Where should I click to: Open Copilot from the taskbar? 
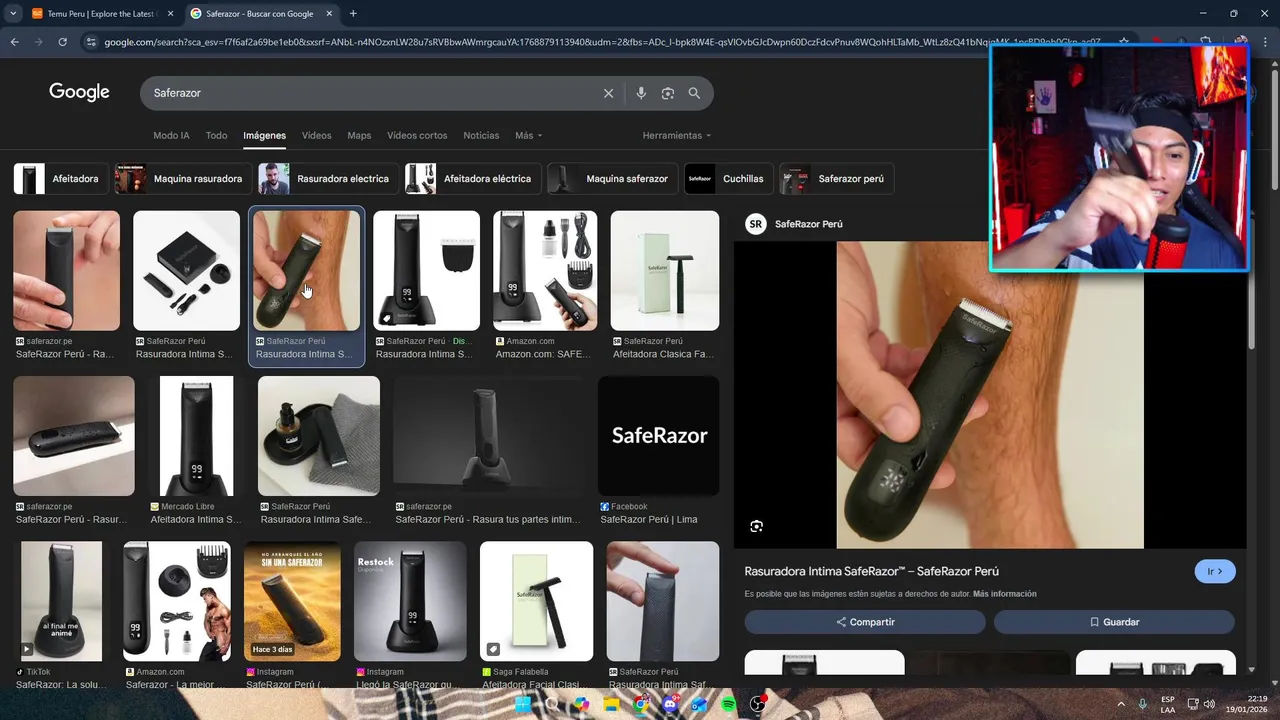tap(581, 704)
